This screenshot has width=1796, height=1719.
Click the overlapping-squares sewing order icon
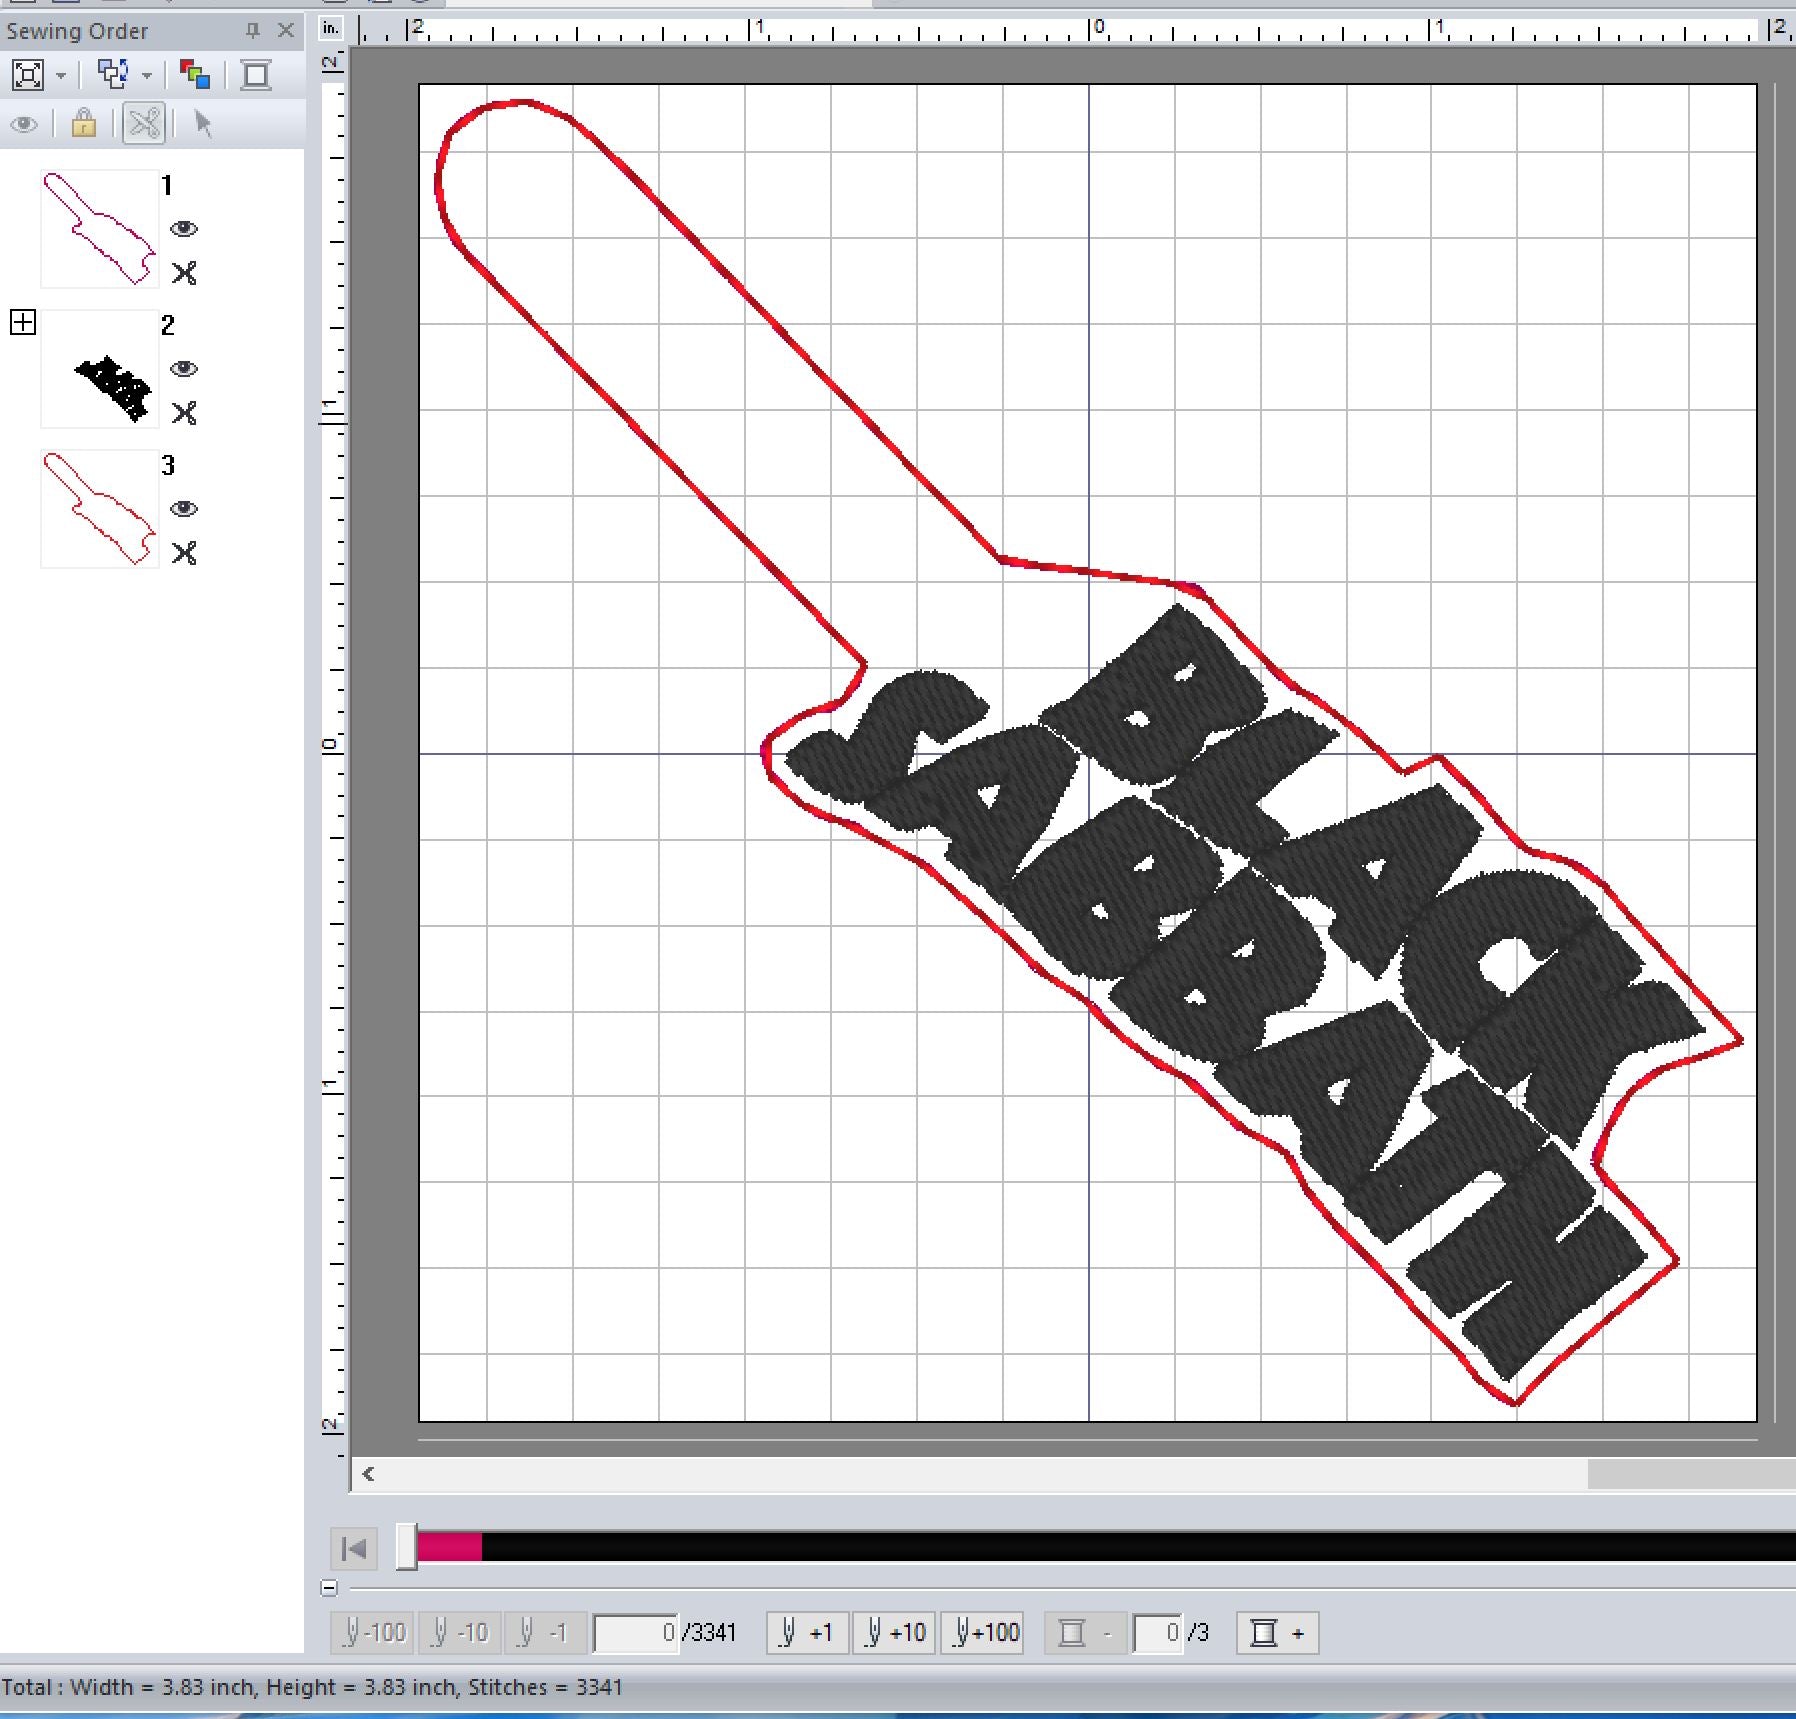pyautogui.click(x=113, y=74)
